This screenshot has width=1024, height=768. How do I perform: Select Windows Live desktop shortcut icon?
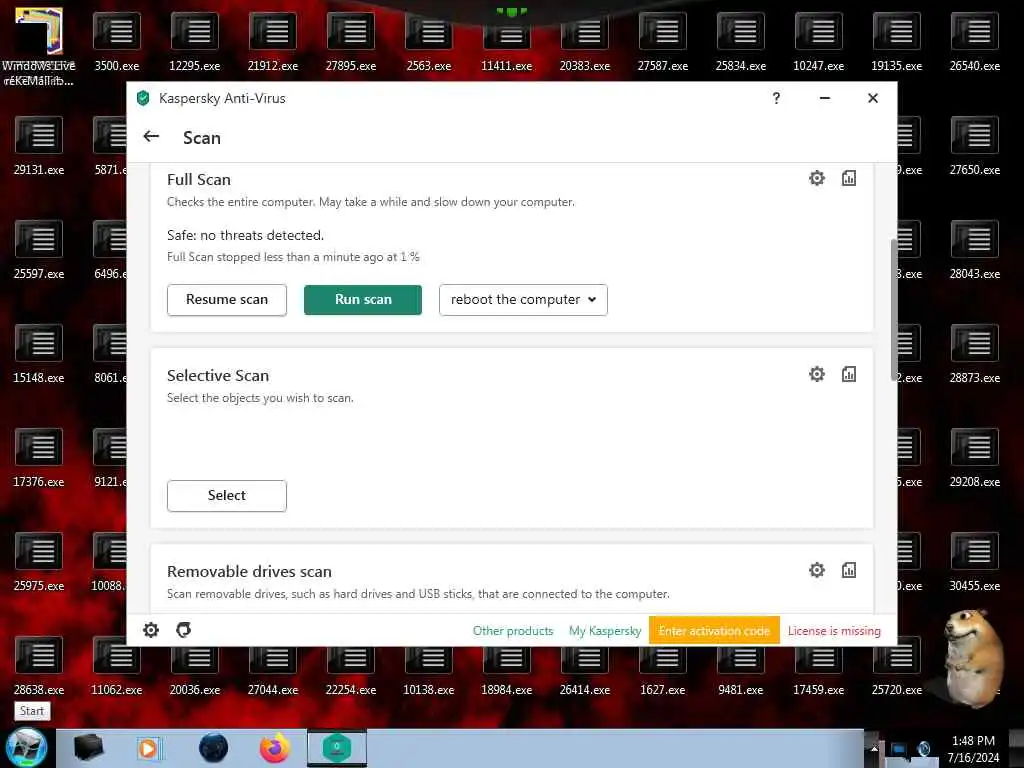pyautogui.click(x=39, y=46)
